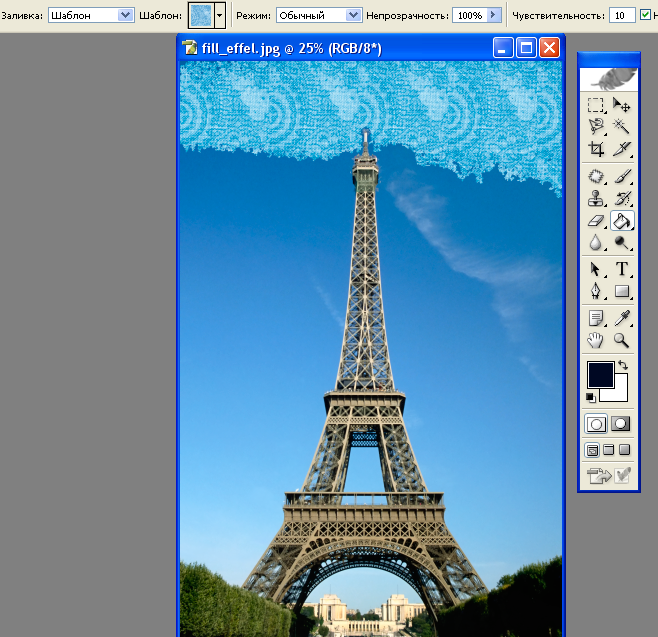This screenshot has height=637, width=658.
Task: Select the Eraser tool
Action: (x=595, y=221)
